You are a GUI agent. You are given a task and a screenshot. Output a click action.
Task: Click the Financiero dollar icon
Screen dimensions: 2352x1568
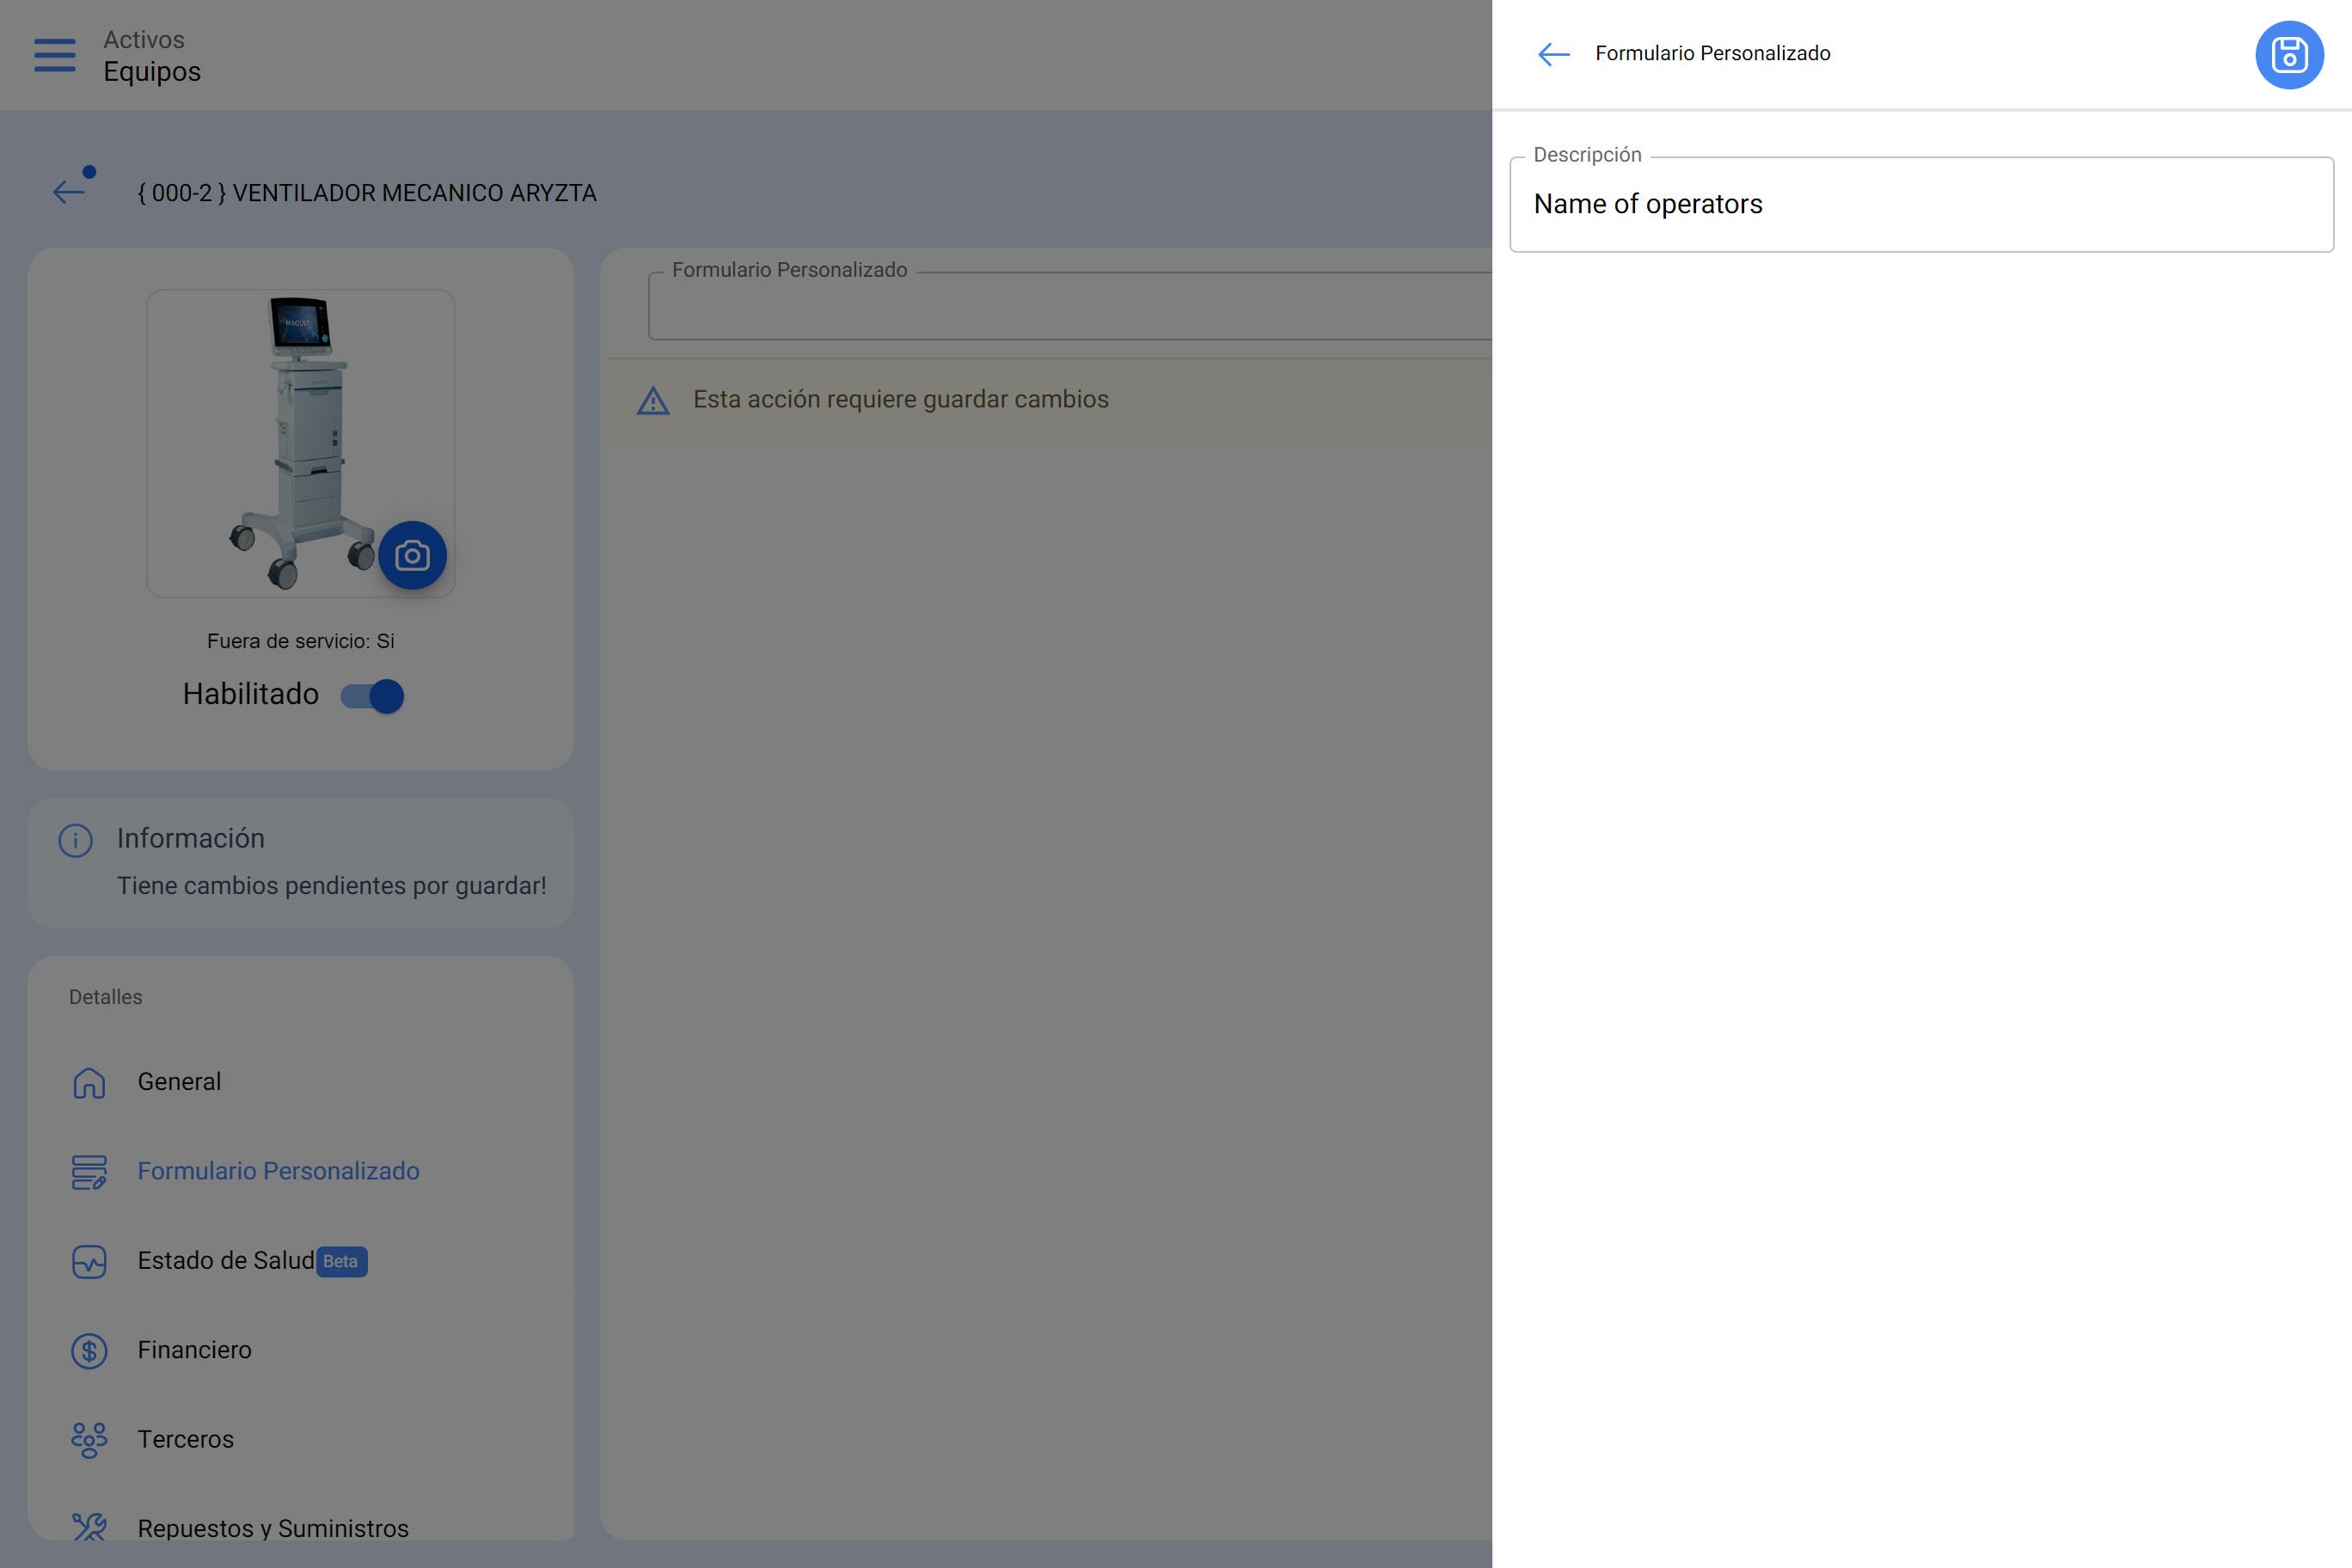89,1351
